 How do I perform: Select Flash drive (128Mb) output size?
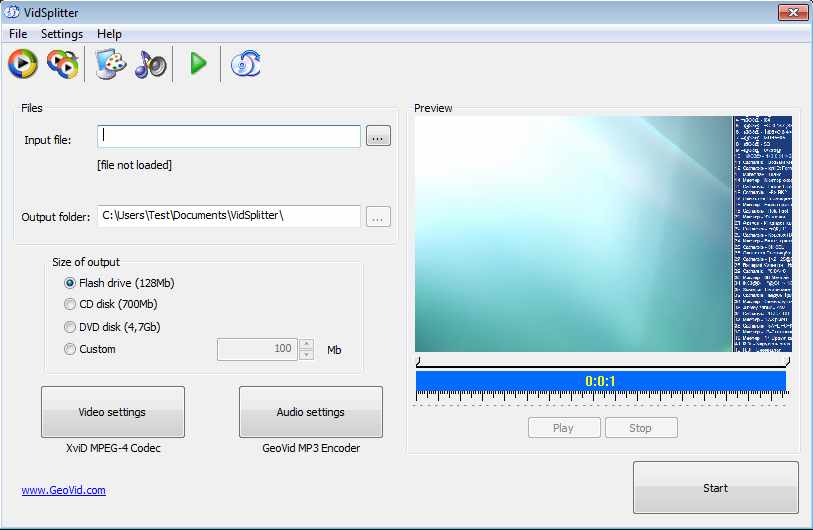pyautogui.click(x=70, y=283)
